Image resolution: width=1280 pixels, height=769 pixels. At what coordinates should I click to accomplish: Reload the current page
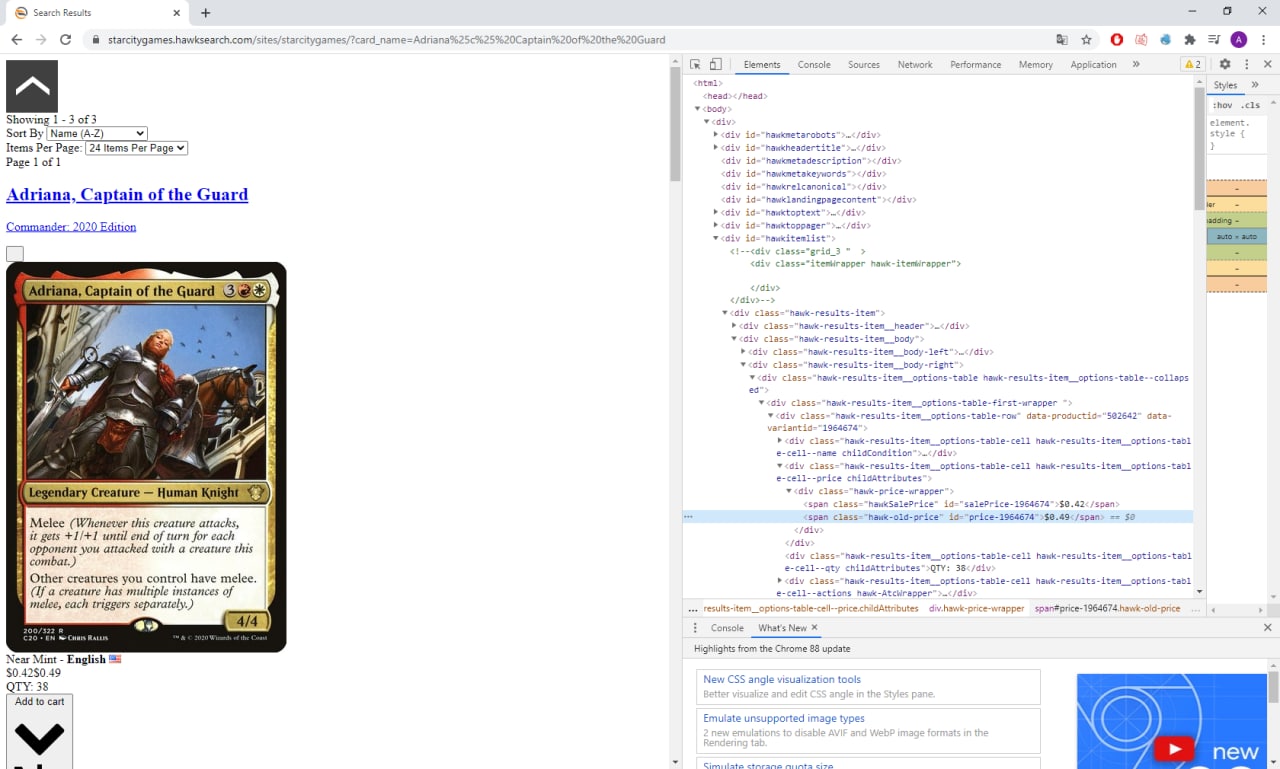66,40
